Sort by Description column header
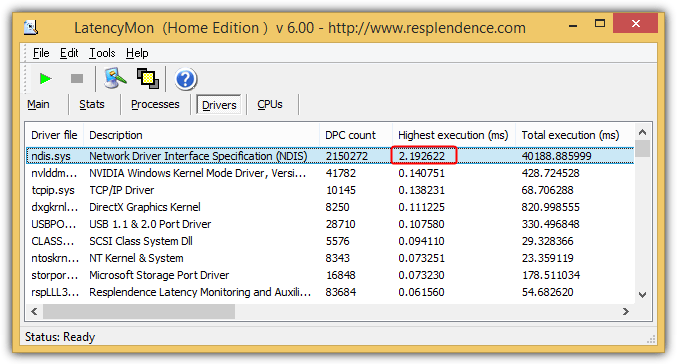This screenshot has width=677, height=364. [x=201, y=135]
